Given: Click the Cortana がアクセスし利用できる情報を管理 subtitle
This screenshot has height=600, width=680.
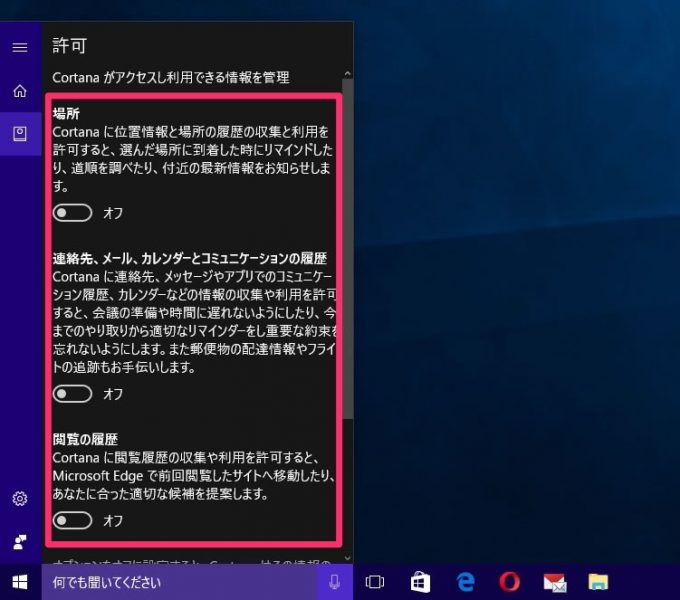Looking at the screenshot, I should point(171,78).
